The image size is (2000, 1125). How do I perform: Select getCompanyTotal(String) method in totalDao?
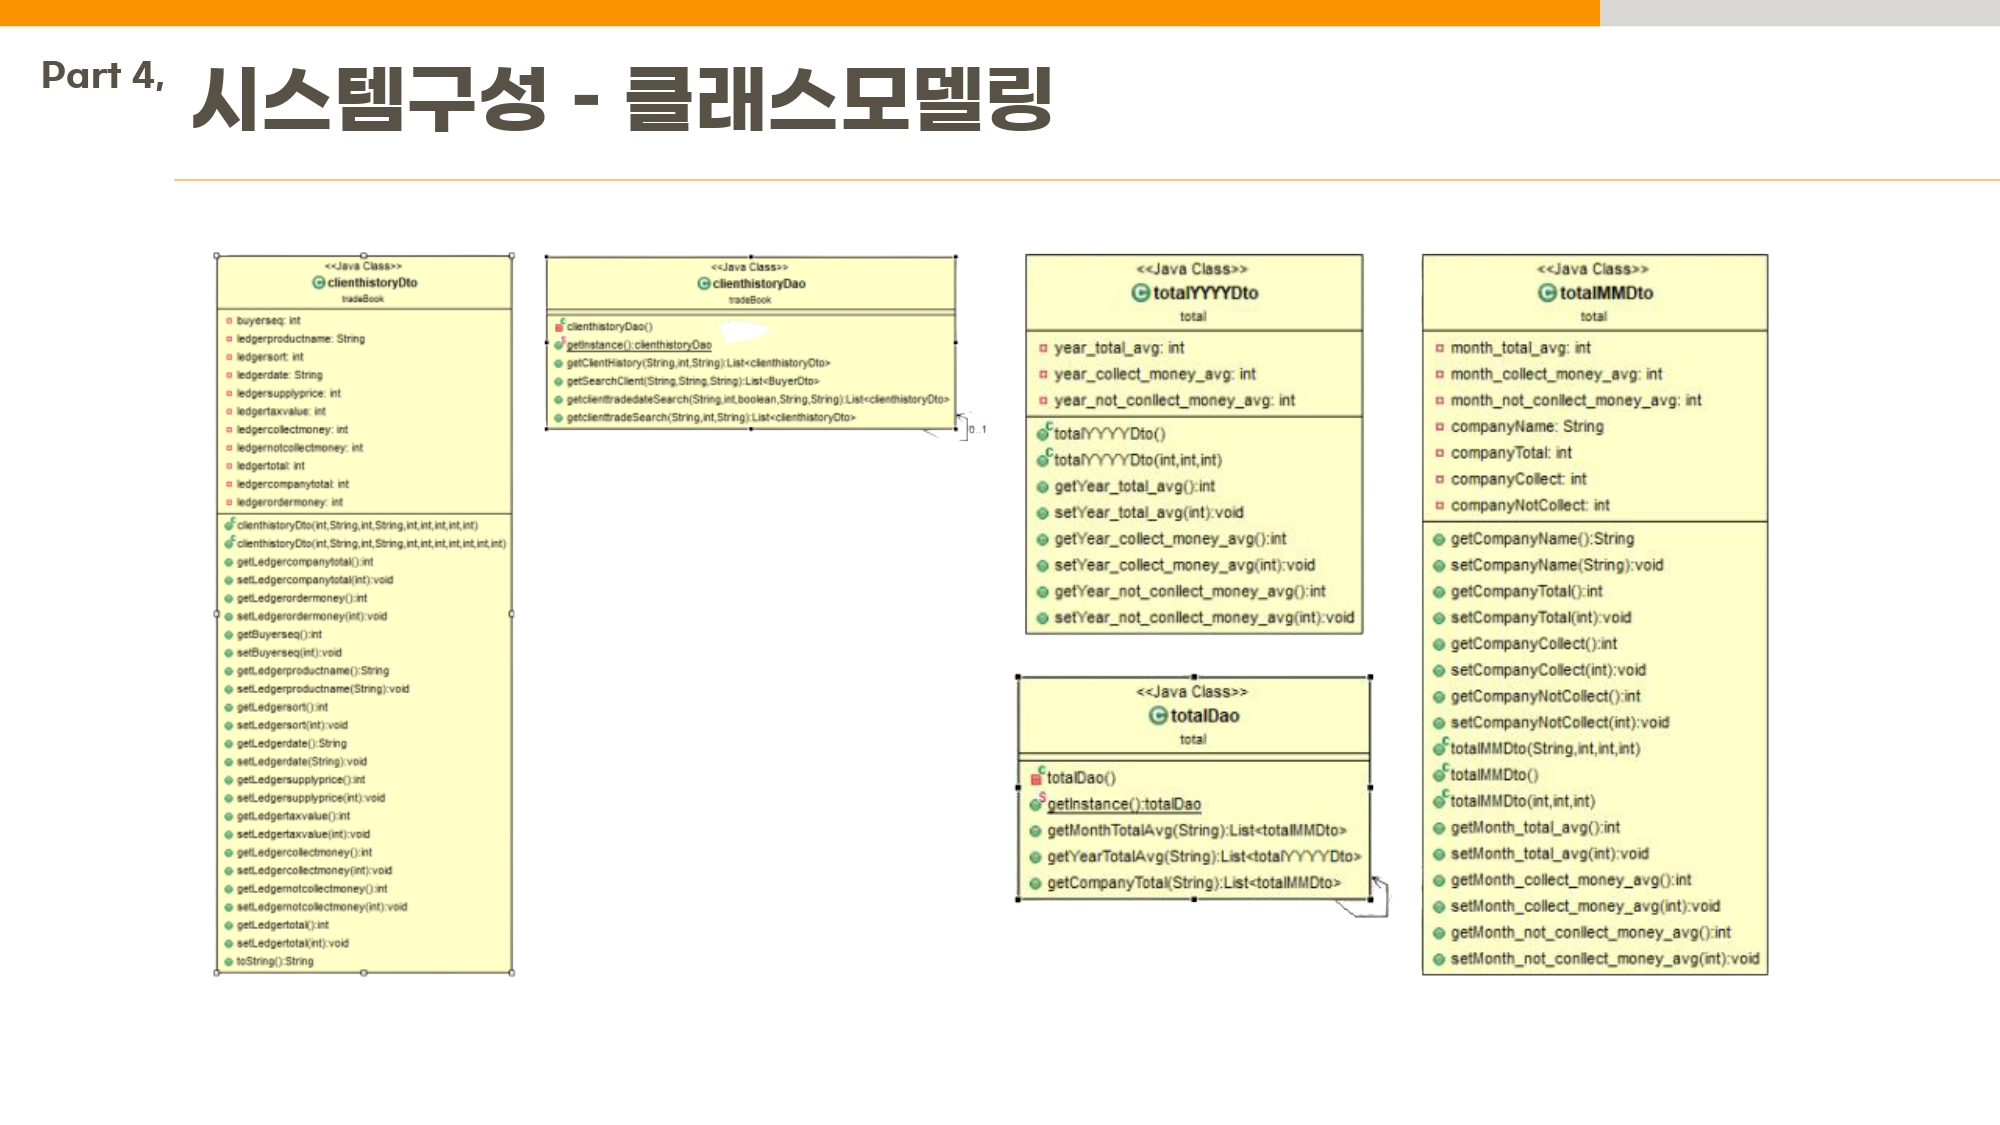pyautogui.click(x=1193, y=882)
